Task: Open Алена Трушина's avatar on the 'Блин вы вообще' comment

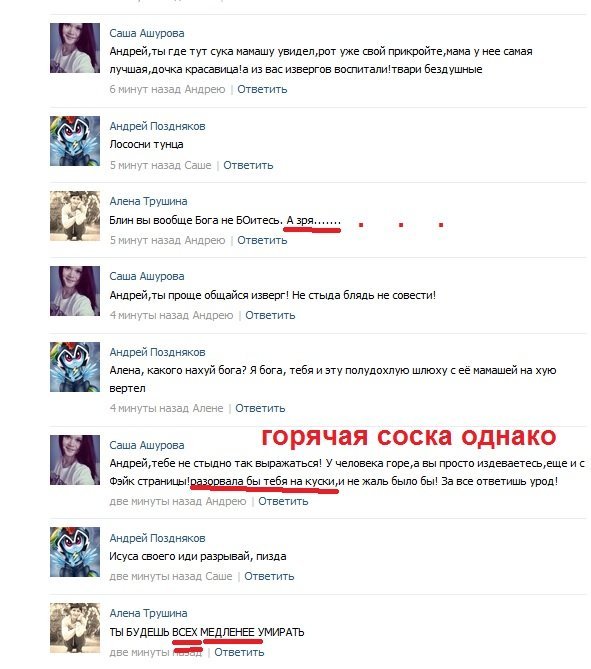Action: click(75, 216)
